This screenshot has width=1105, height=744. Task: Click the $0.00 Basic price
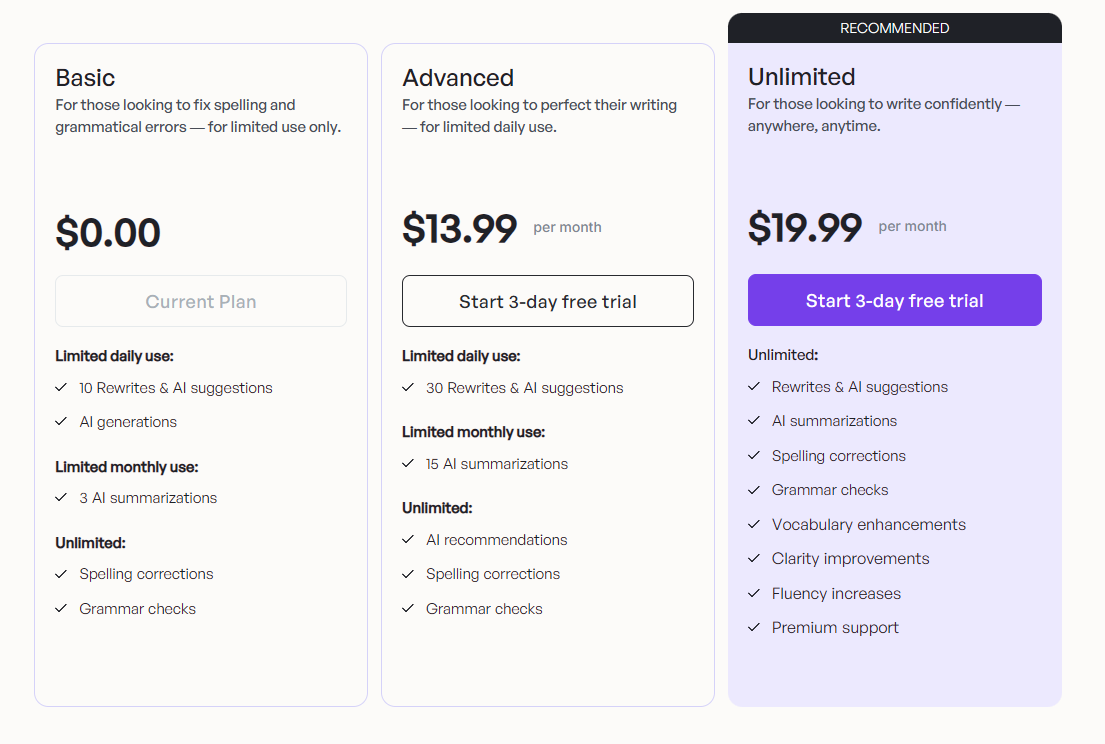[x=108, y=232]
